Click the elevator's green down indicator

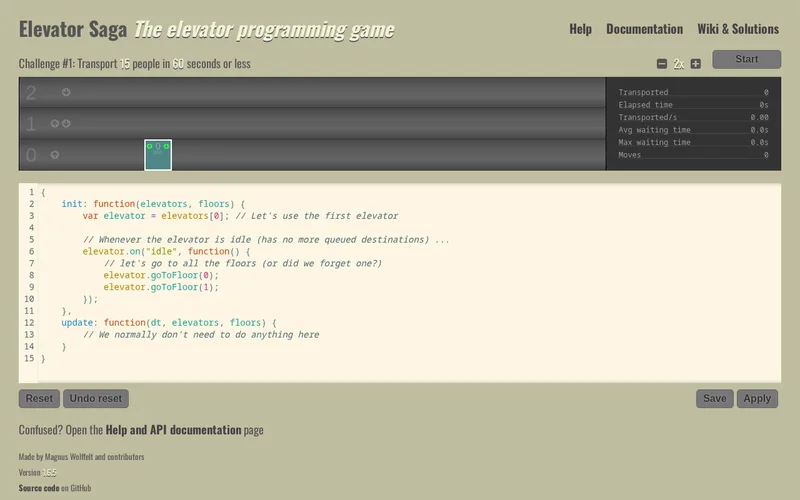coord(166,146)
